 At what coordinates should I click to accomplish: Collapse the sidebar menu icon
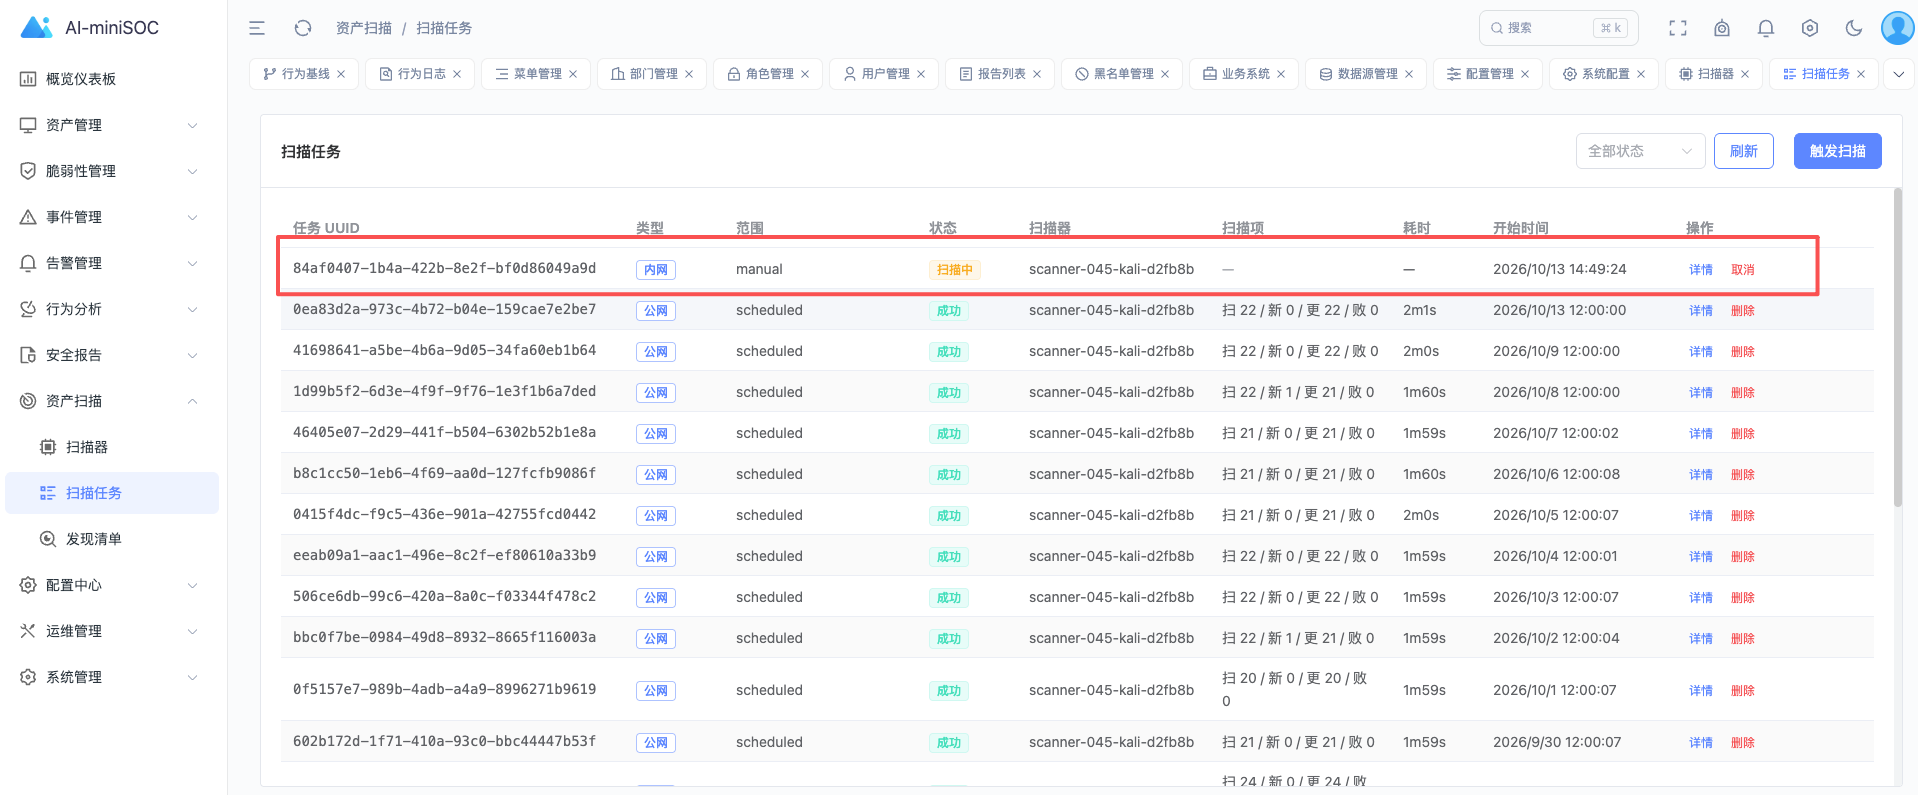click(257, 28)
